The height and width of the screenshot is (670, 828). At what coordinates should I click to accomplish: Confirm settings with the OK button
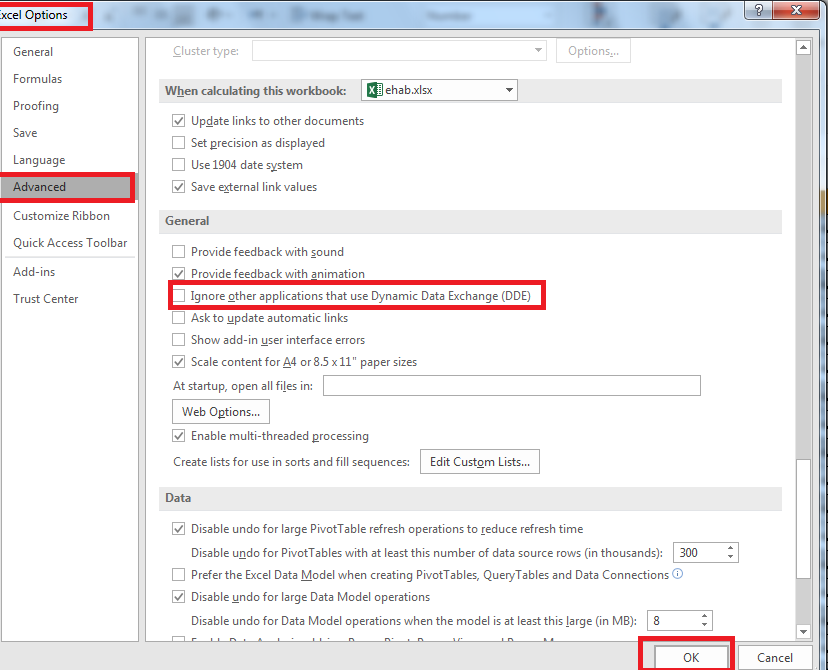[x=691, y=657]
